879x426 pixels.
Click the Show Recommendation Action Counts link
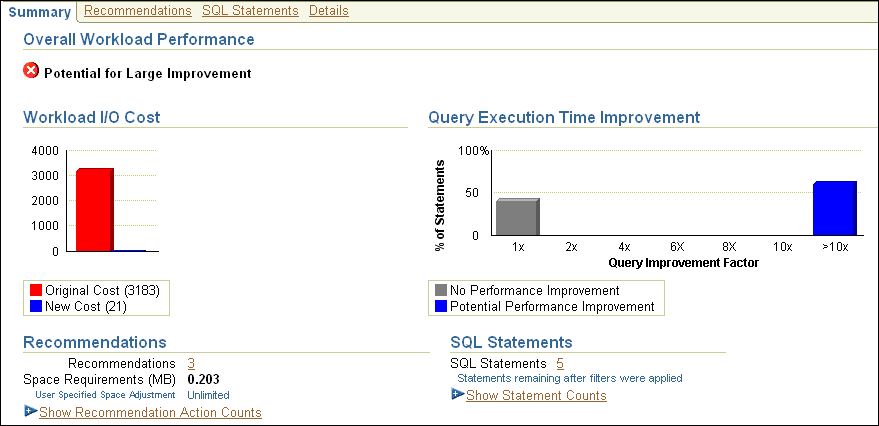(150, 412)
